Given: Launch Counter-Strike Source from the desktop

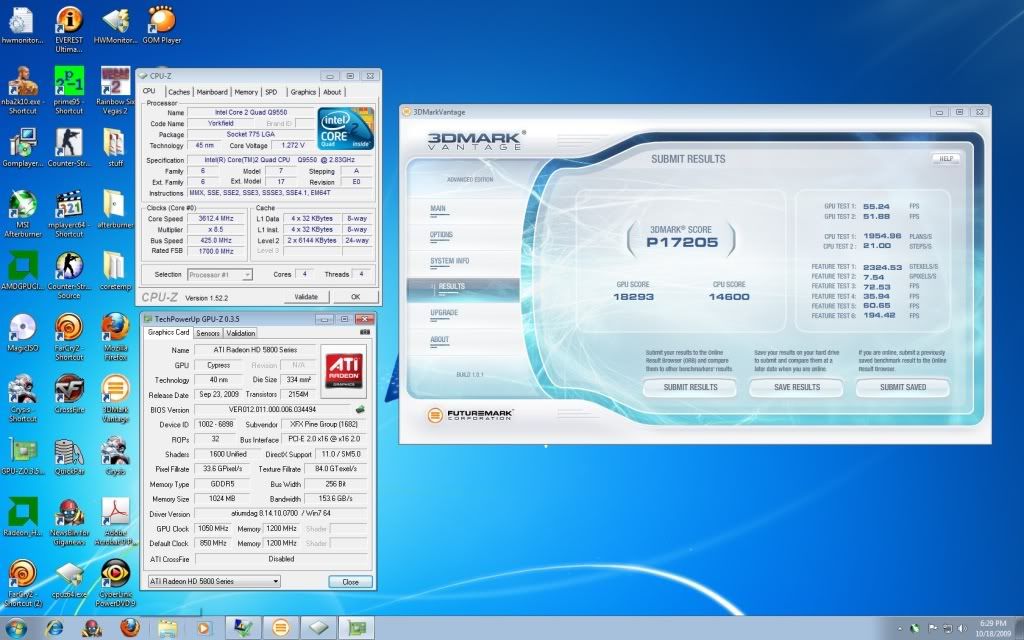Looking at the screenshot, I should pyautogui.click(x=69, y=275).
